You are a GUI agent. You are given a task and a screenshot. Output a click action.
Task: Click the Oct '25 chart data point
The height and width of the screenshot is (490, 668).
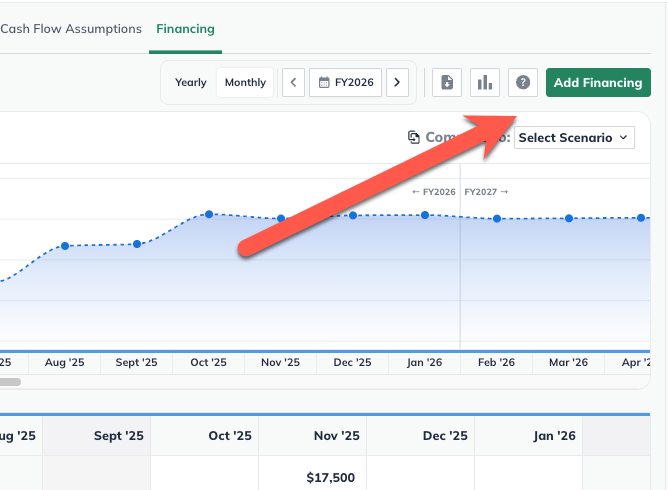209,214
